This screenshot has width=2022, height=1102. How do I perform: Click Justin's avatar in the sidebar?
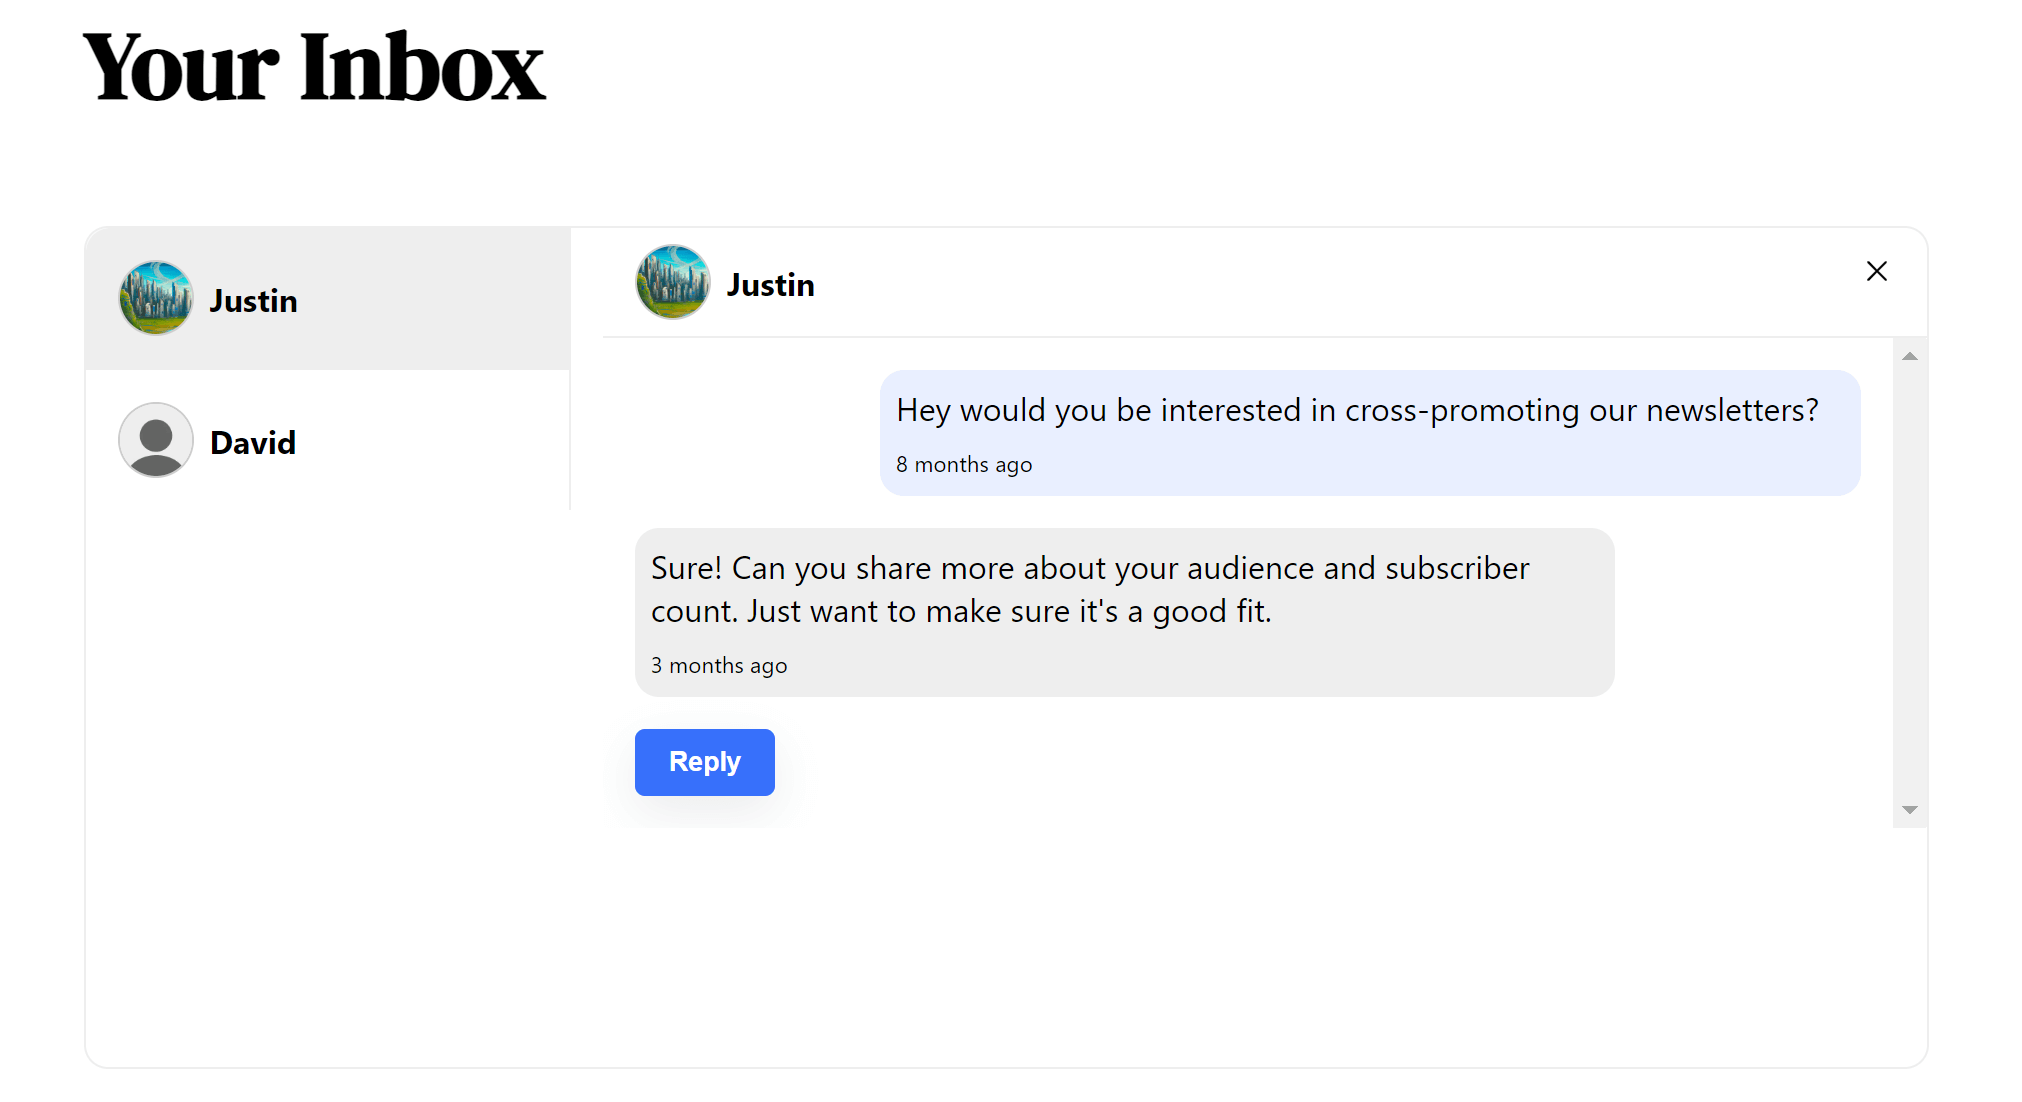click(156, 297)
